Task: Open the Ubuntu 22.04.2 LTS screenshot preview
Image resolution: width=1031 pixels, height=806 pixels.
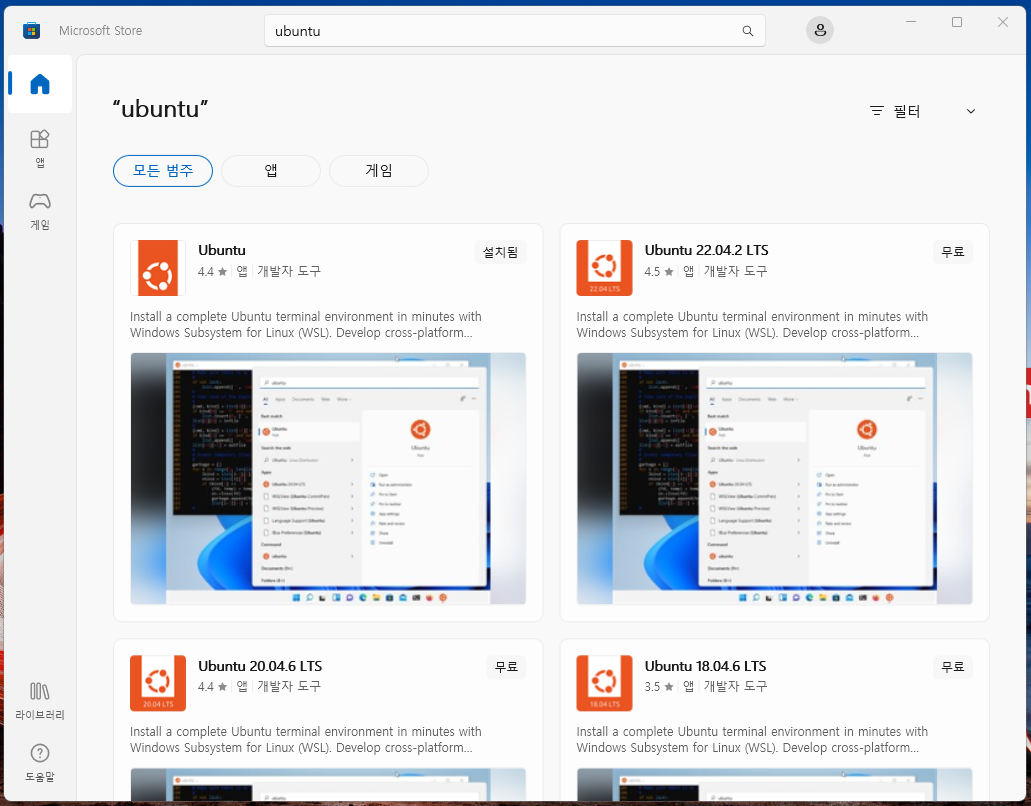Action: [x=775, y=479]
